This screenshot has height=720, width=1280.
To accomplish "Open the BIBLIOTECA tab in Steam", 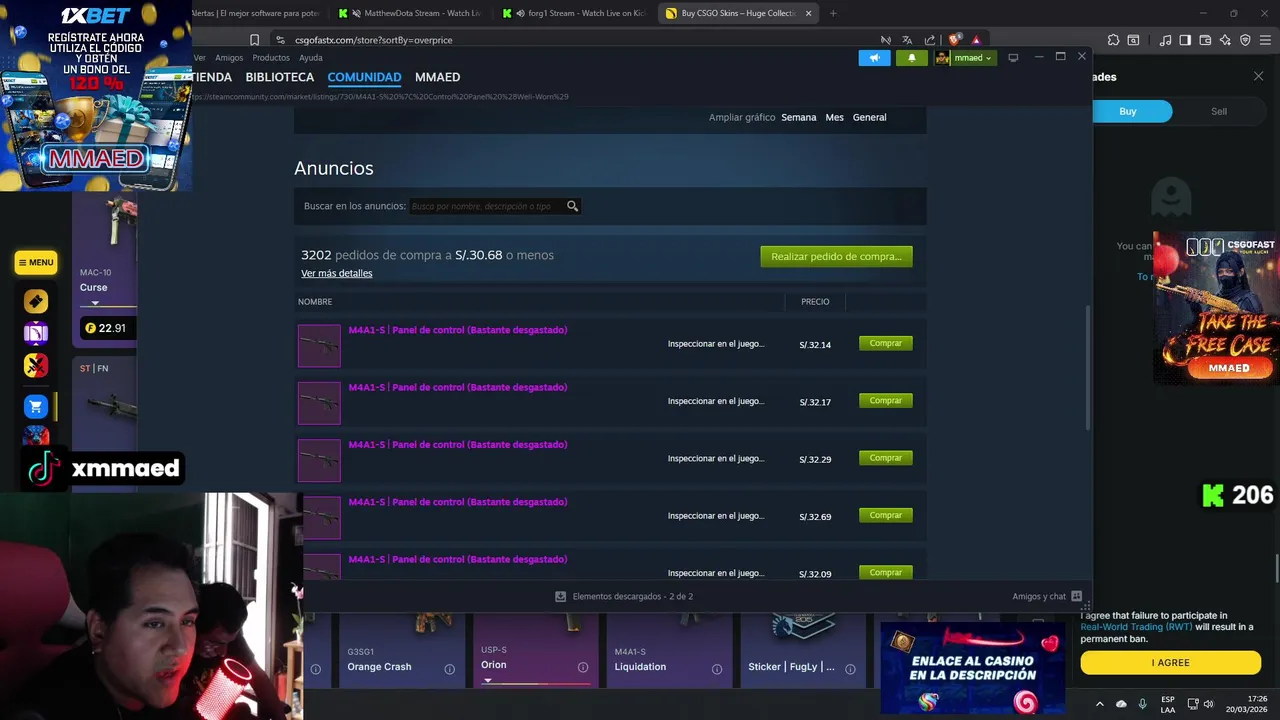I will coord(279,77).
